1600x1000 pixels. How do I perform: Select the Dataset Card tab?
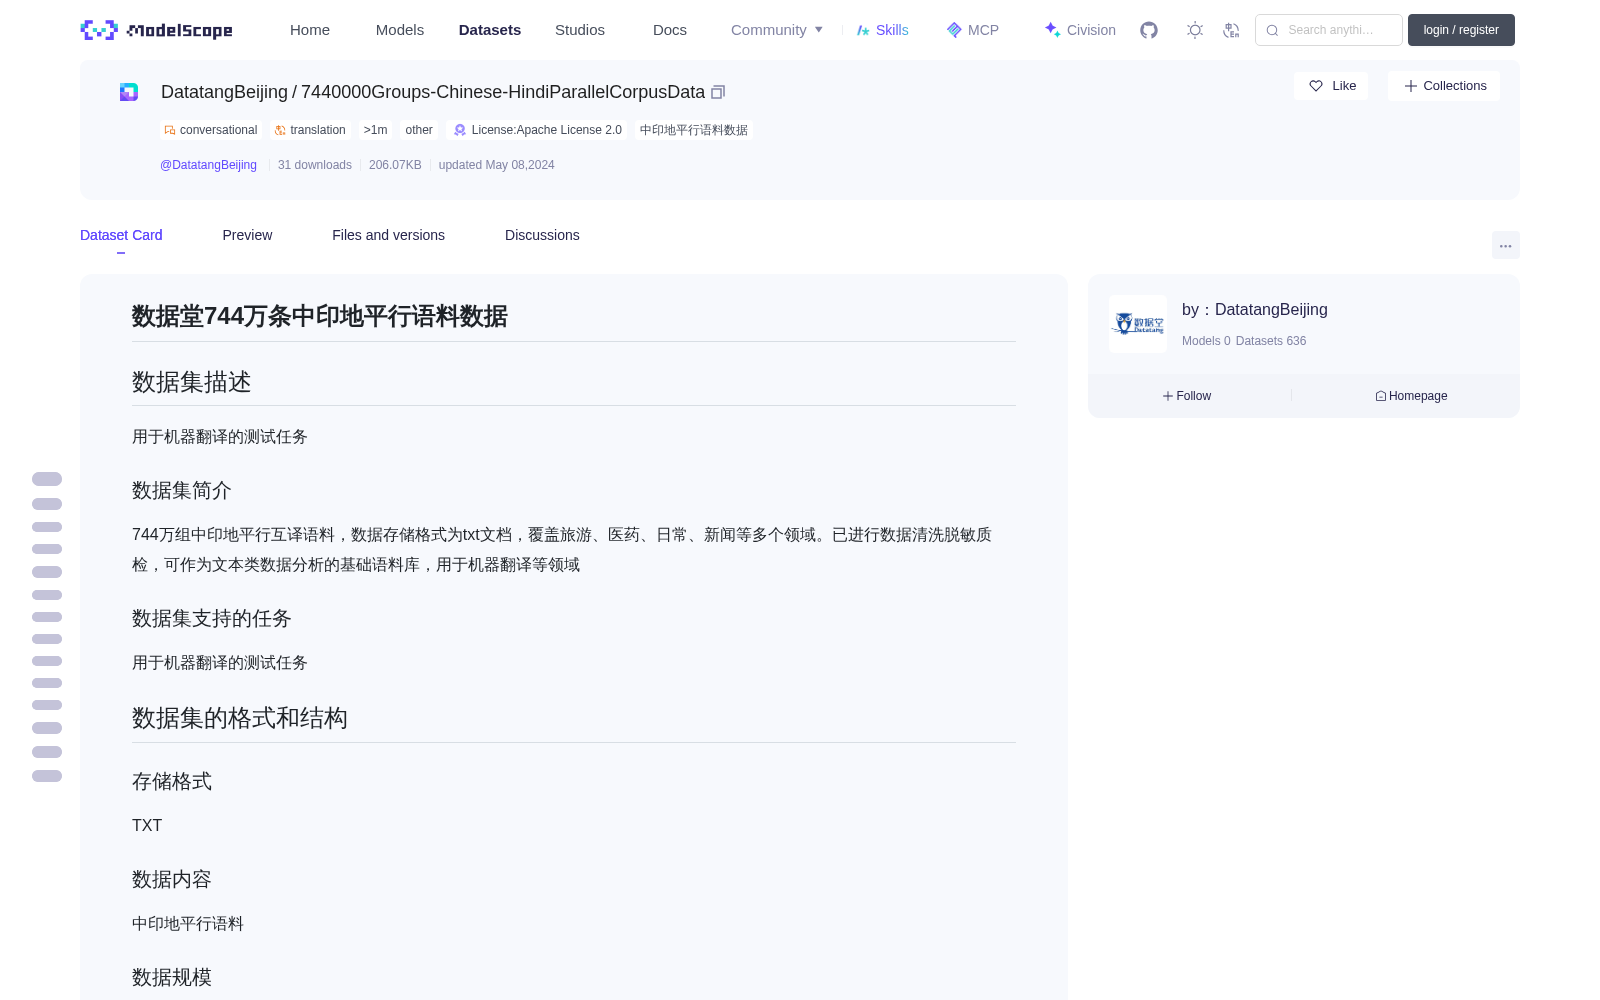(121, 235)
